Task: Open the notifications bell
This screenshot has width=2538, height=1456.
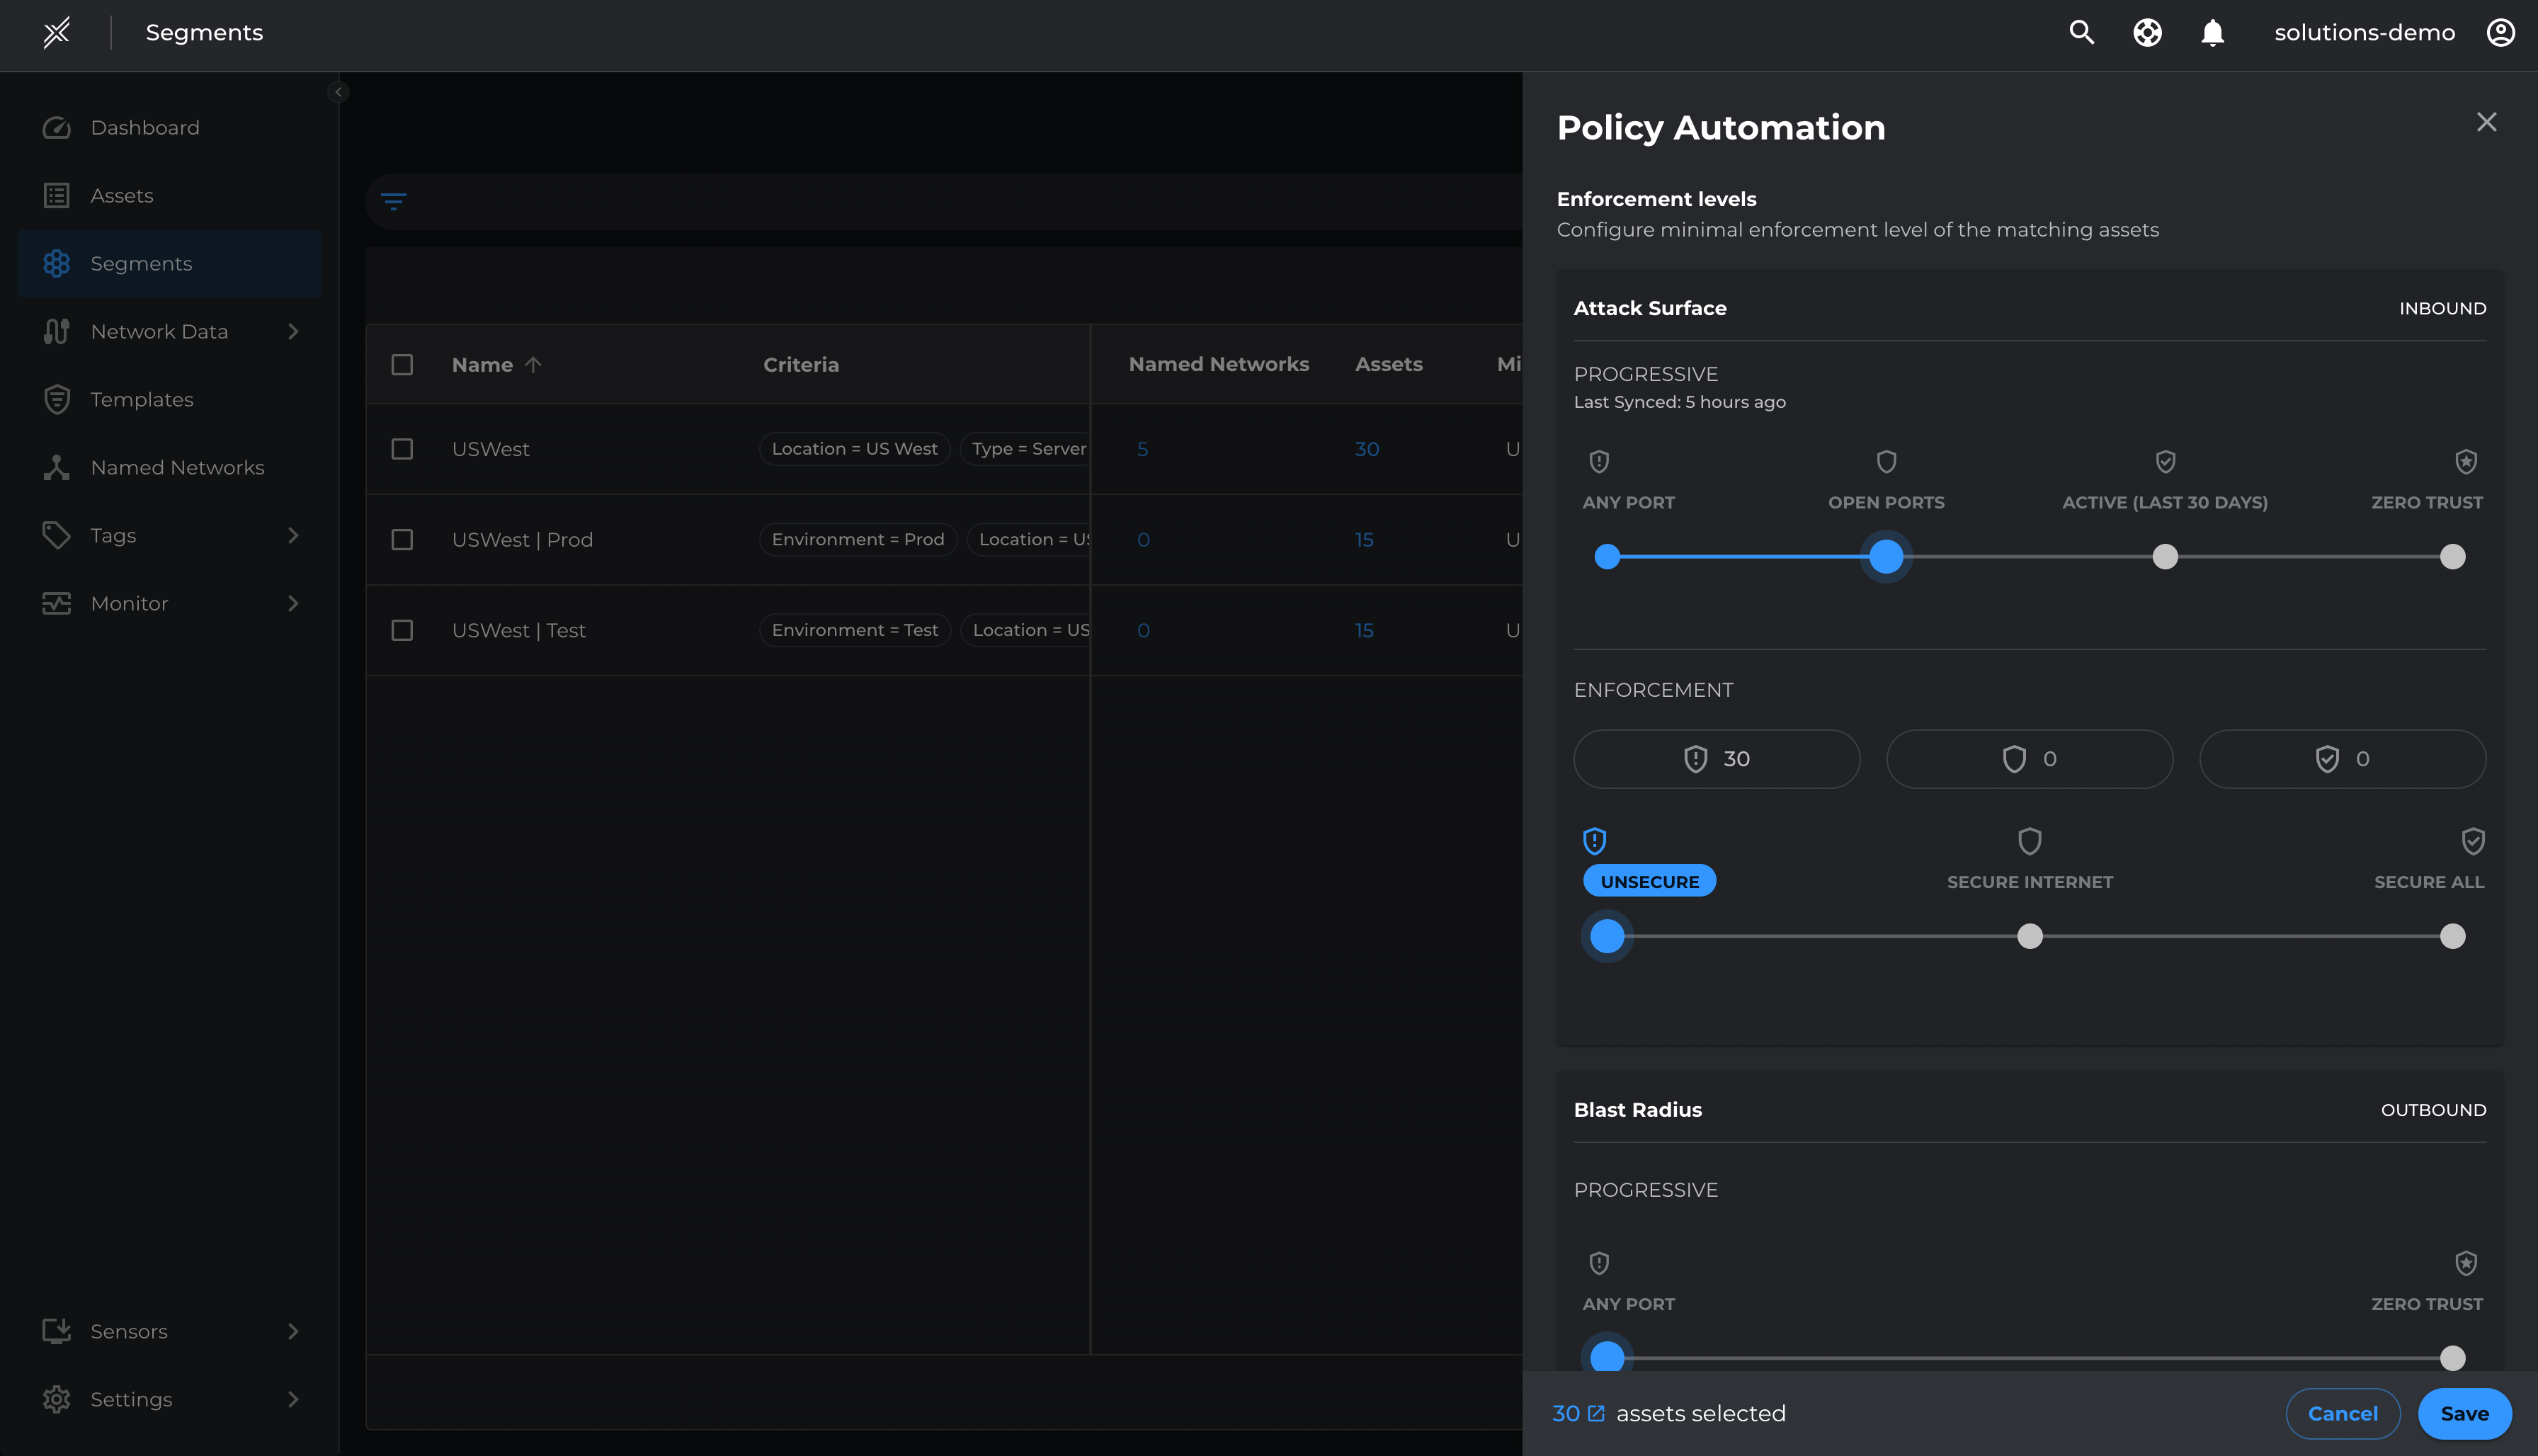Action: point(2212,32)
